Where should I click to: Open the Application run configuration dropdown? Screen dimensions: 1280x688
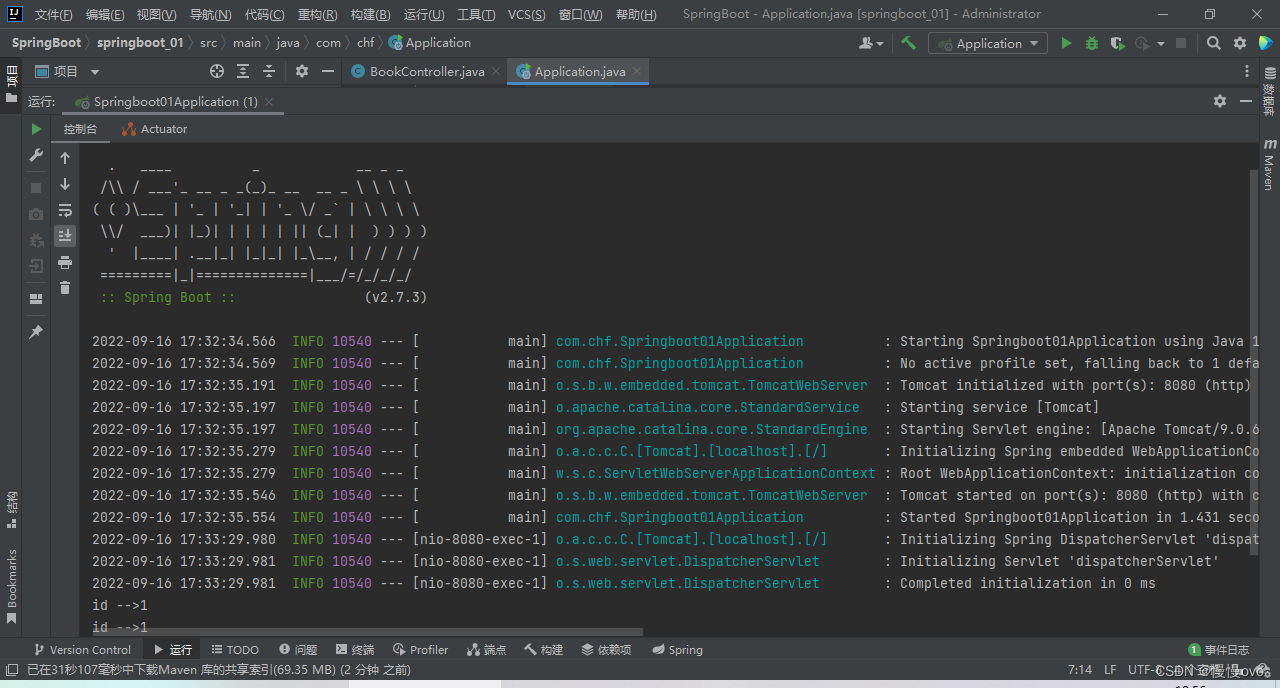coord(987,43)
